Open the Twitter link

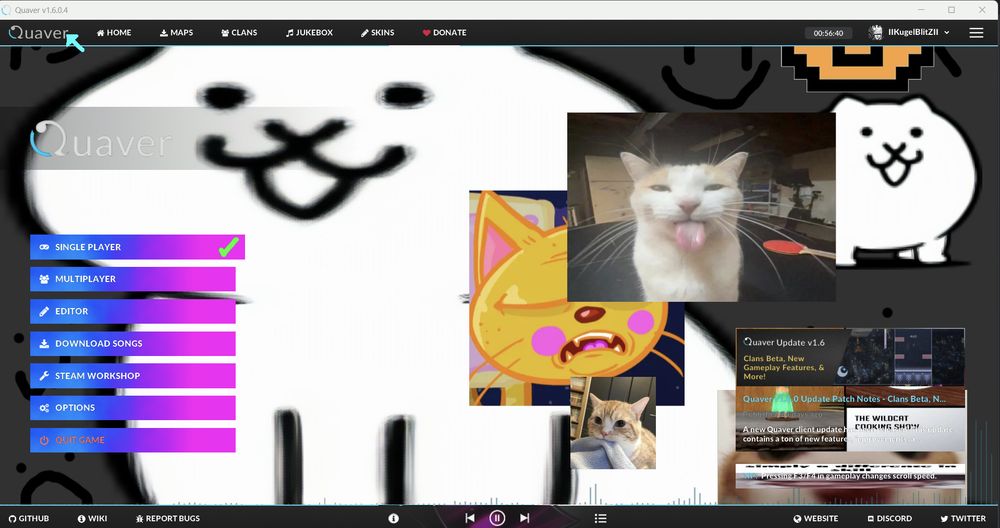pos(963,518)
